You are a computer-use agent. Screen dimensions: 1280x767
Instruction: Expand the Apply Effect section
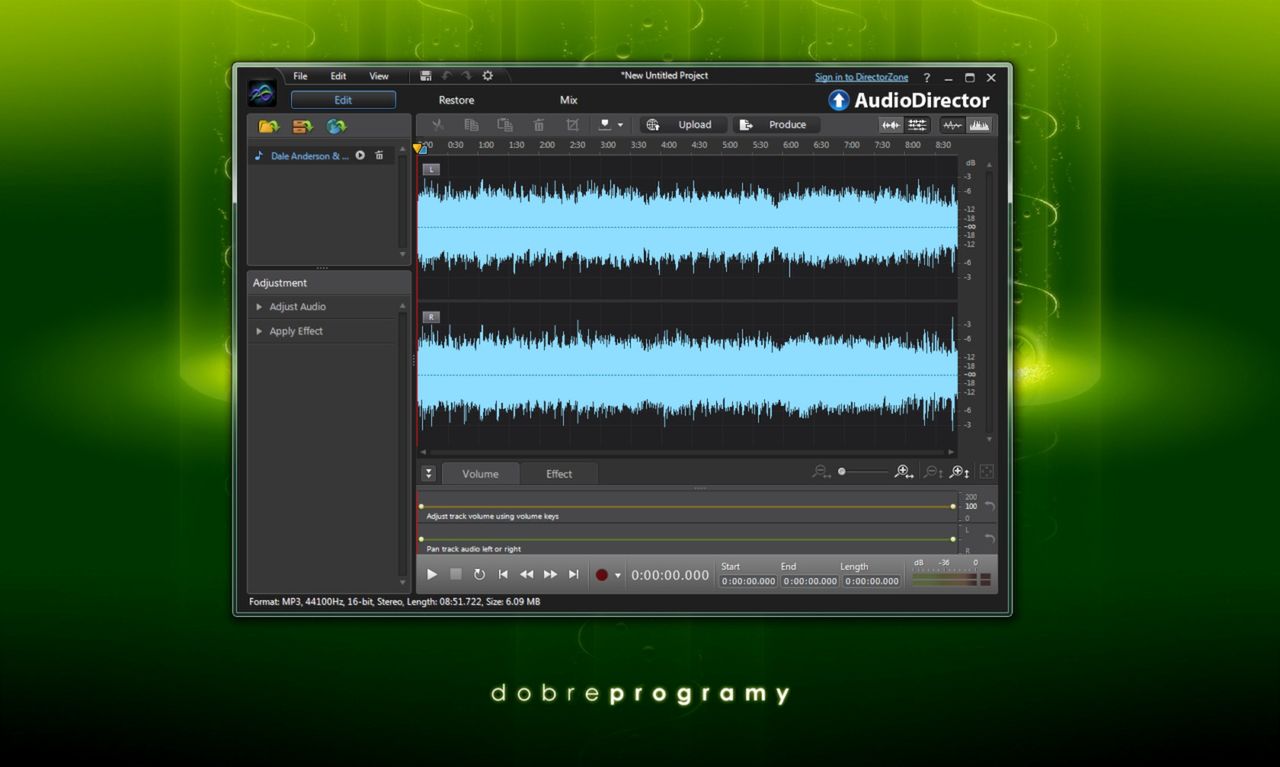click(x=289, y=331)
